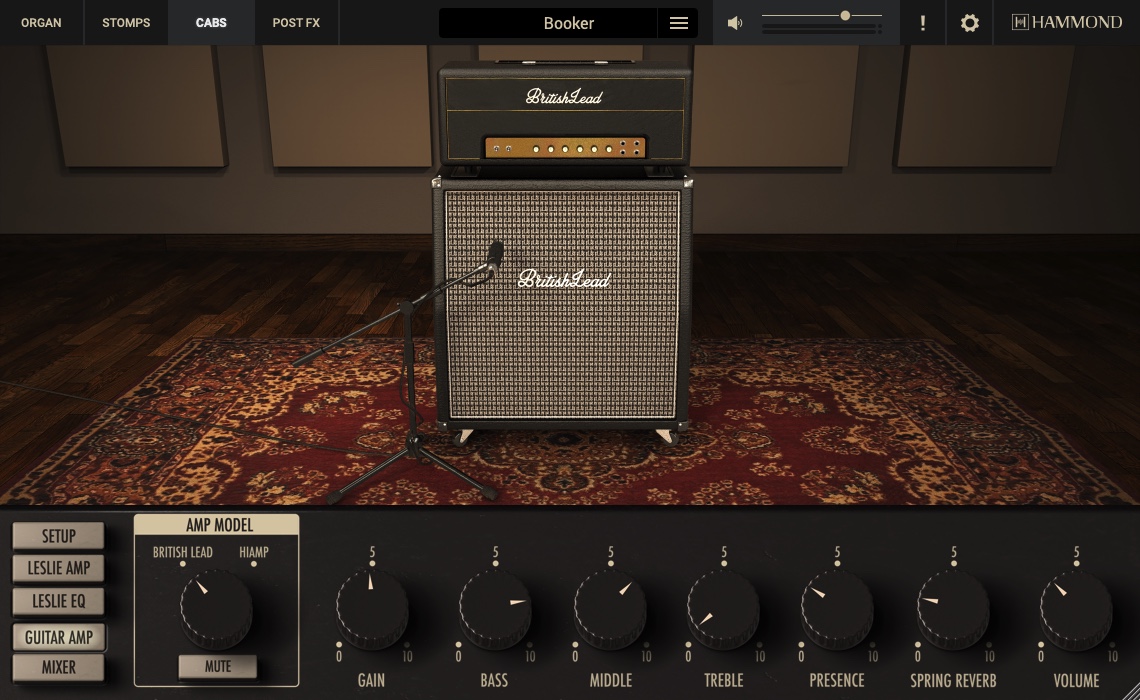1140x700 pixels.
Task: Click the GAIN label text
Action: [x=371, y=680]
